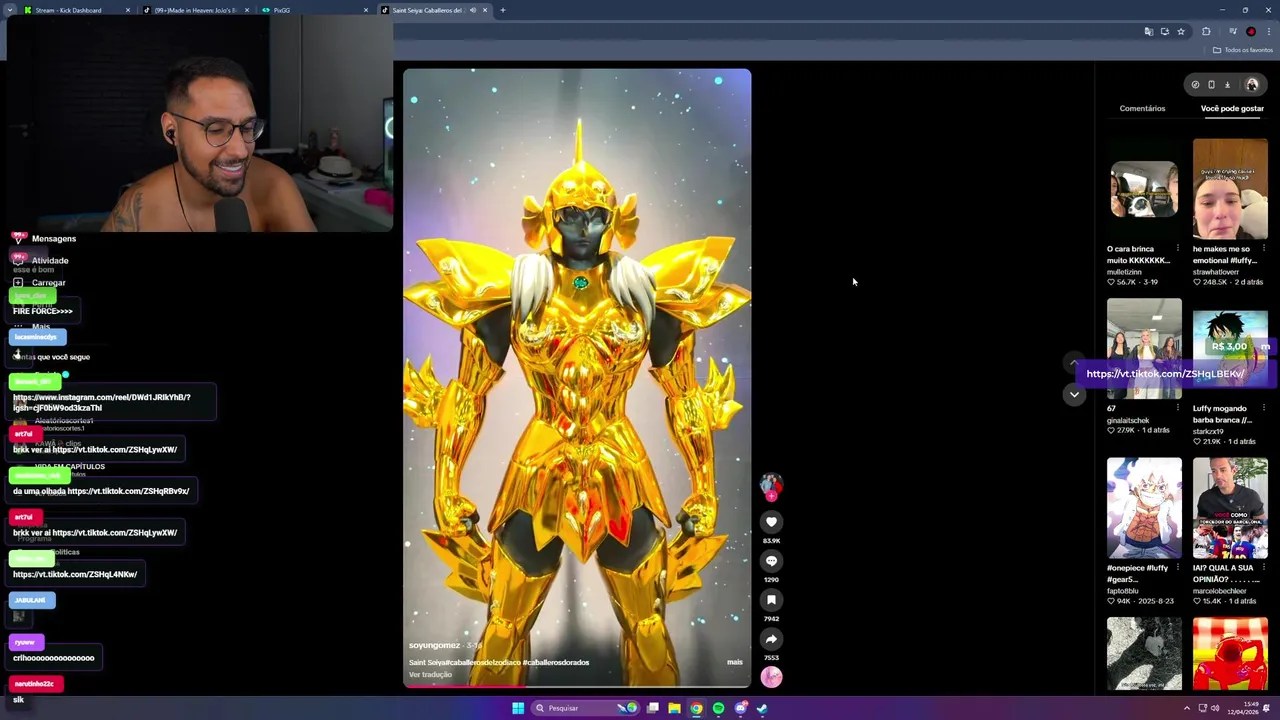
Task: Click the #caballerosdorados hashtag in the caption
Action: click(x=556, y=662)
